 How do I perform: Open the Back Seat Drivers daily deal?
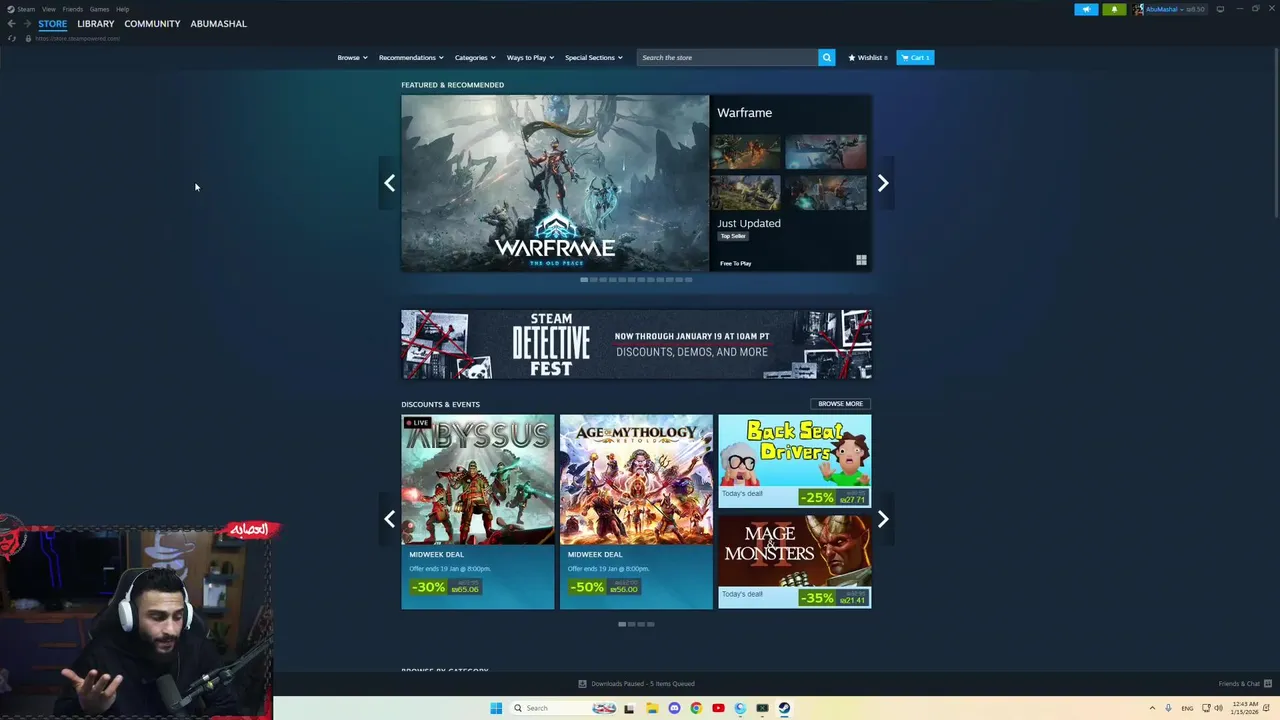(x=794, y=461)
